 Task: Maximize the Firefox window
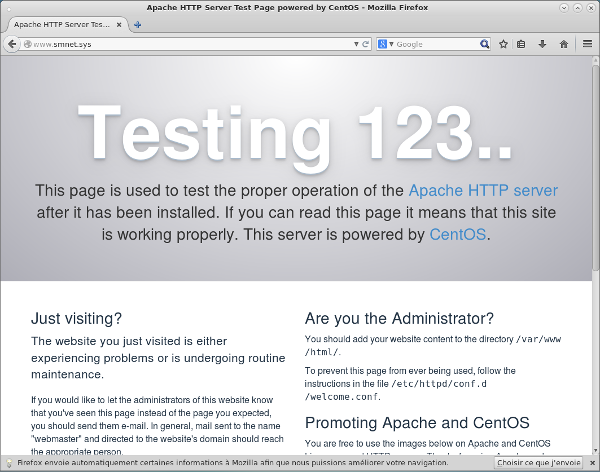pos(577,7)
